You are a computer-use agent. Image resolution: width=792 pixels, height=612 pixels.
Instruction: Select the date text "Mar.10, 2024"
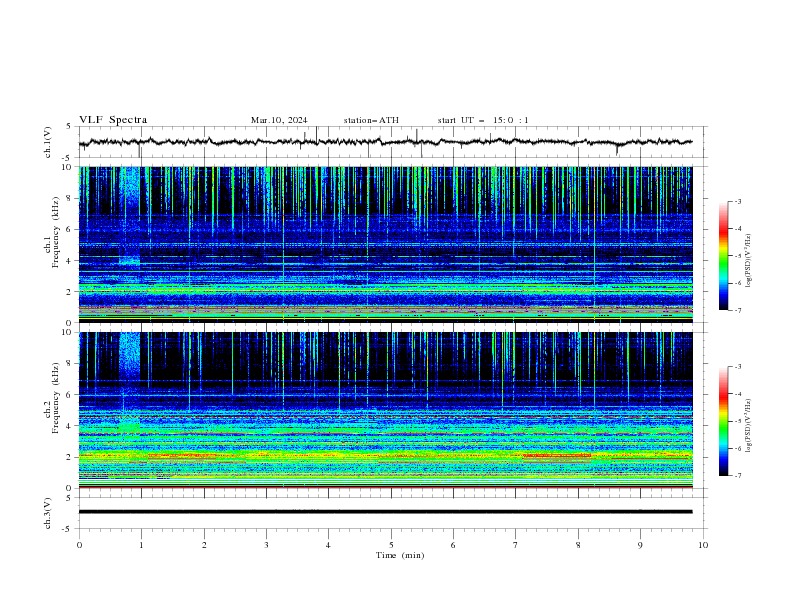279,120
